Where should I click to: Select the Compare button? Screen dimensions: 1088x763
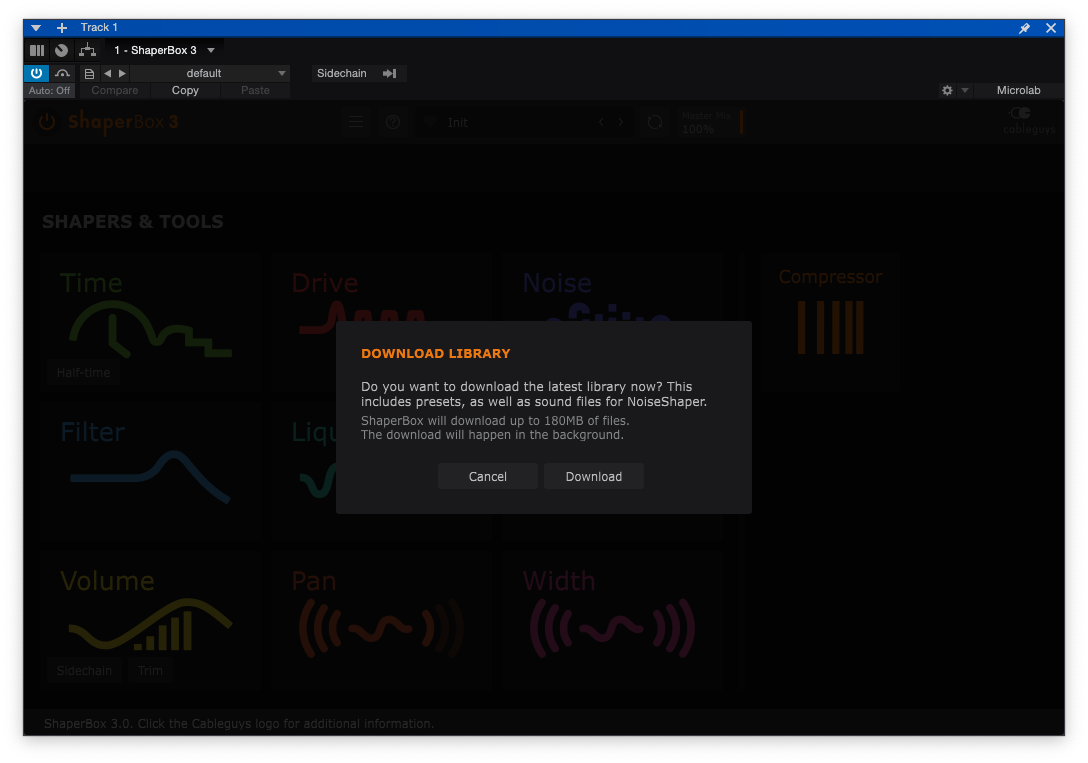(x=114, y=90)
